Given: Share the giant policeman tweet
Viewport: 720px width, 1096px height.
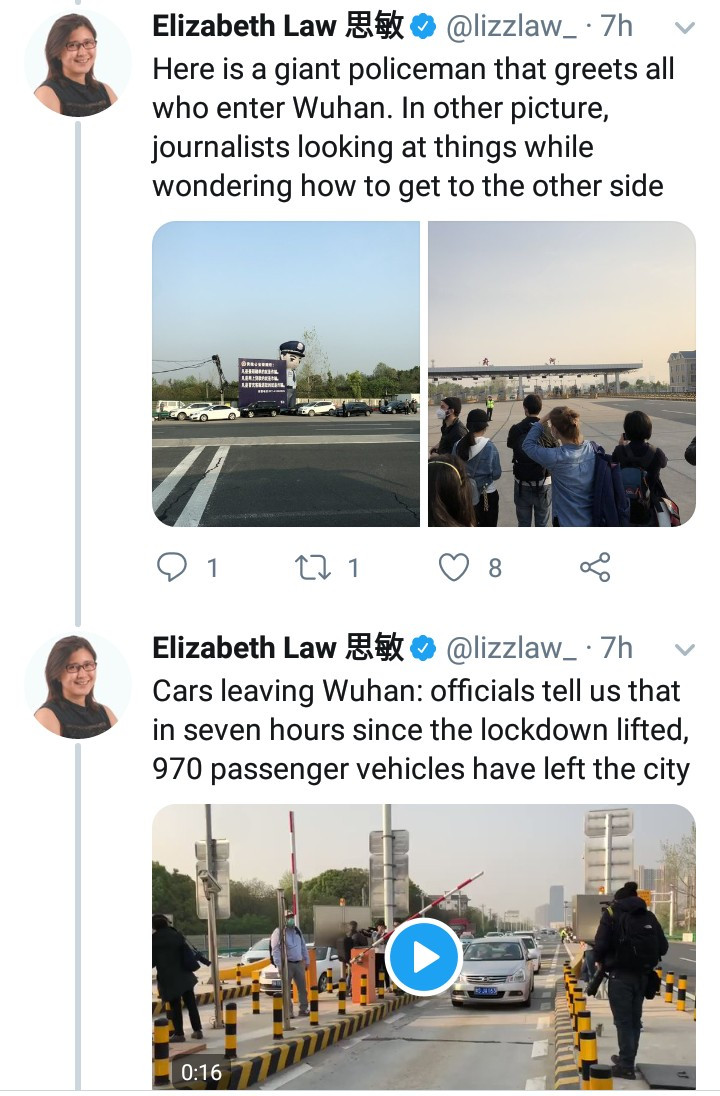Looking at the screenshot, I should coord(596,568).
